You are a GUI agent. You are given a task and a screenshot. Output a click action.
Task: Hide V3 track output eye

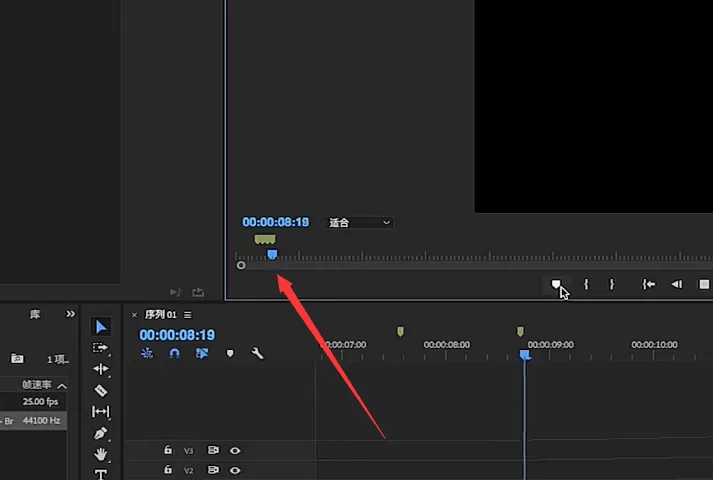235,450
